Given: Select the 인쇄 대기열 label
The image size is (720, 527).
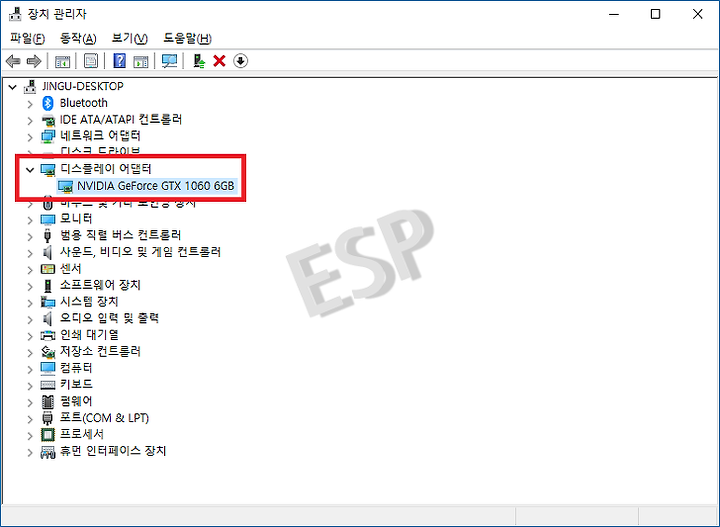Looking at the screenshot, I should (89, 335).
